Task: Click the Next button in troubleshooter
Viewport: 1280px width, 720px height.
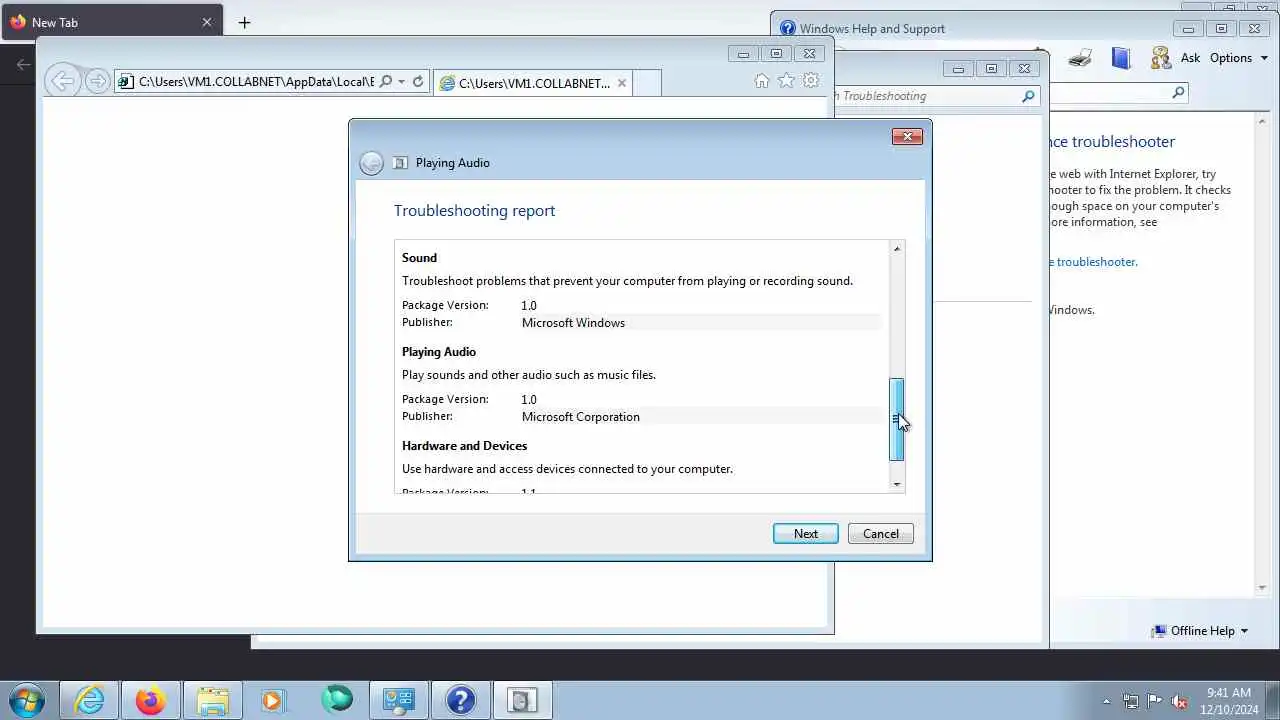Action: pos(806,534)
